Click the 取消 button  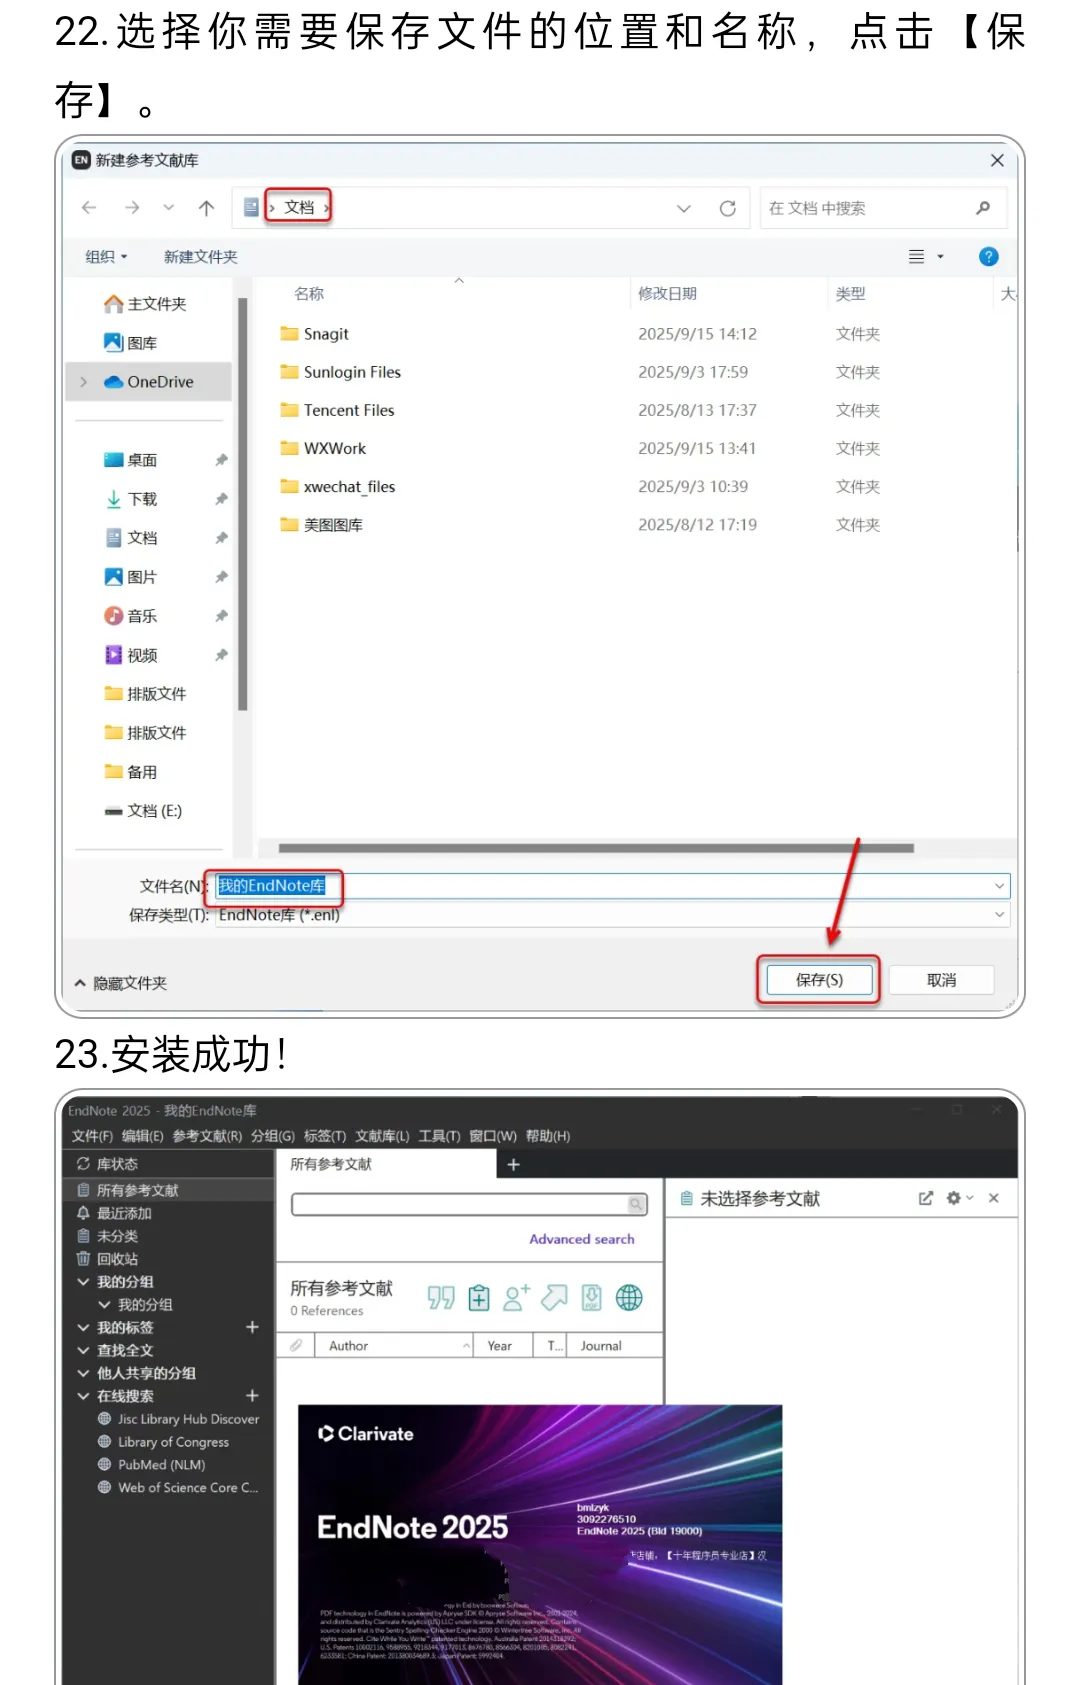[941, 980]
